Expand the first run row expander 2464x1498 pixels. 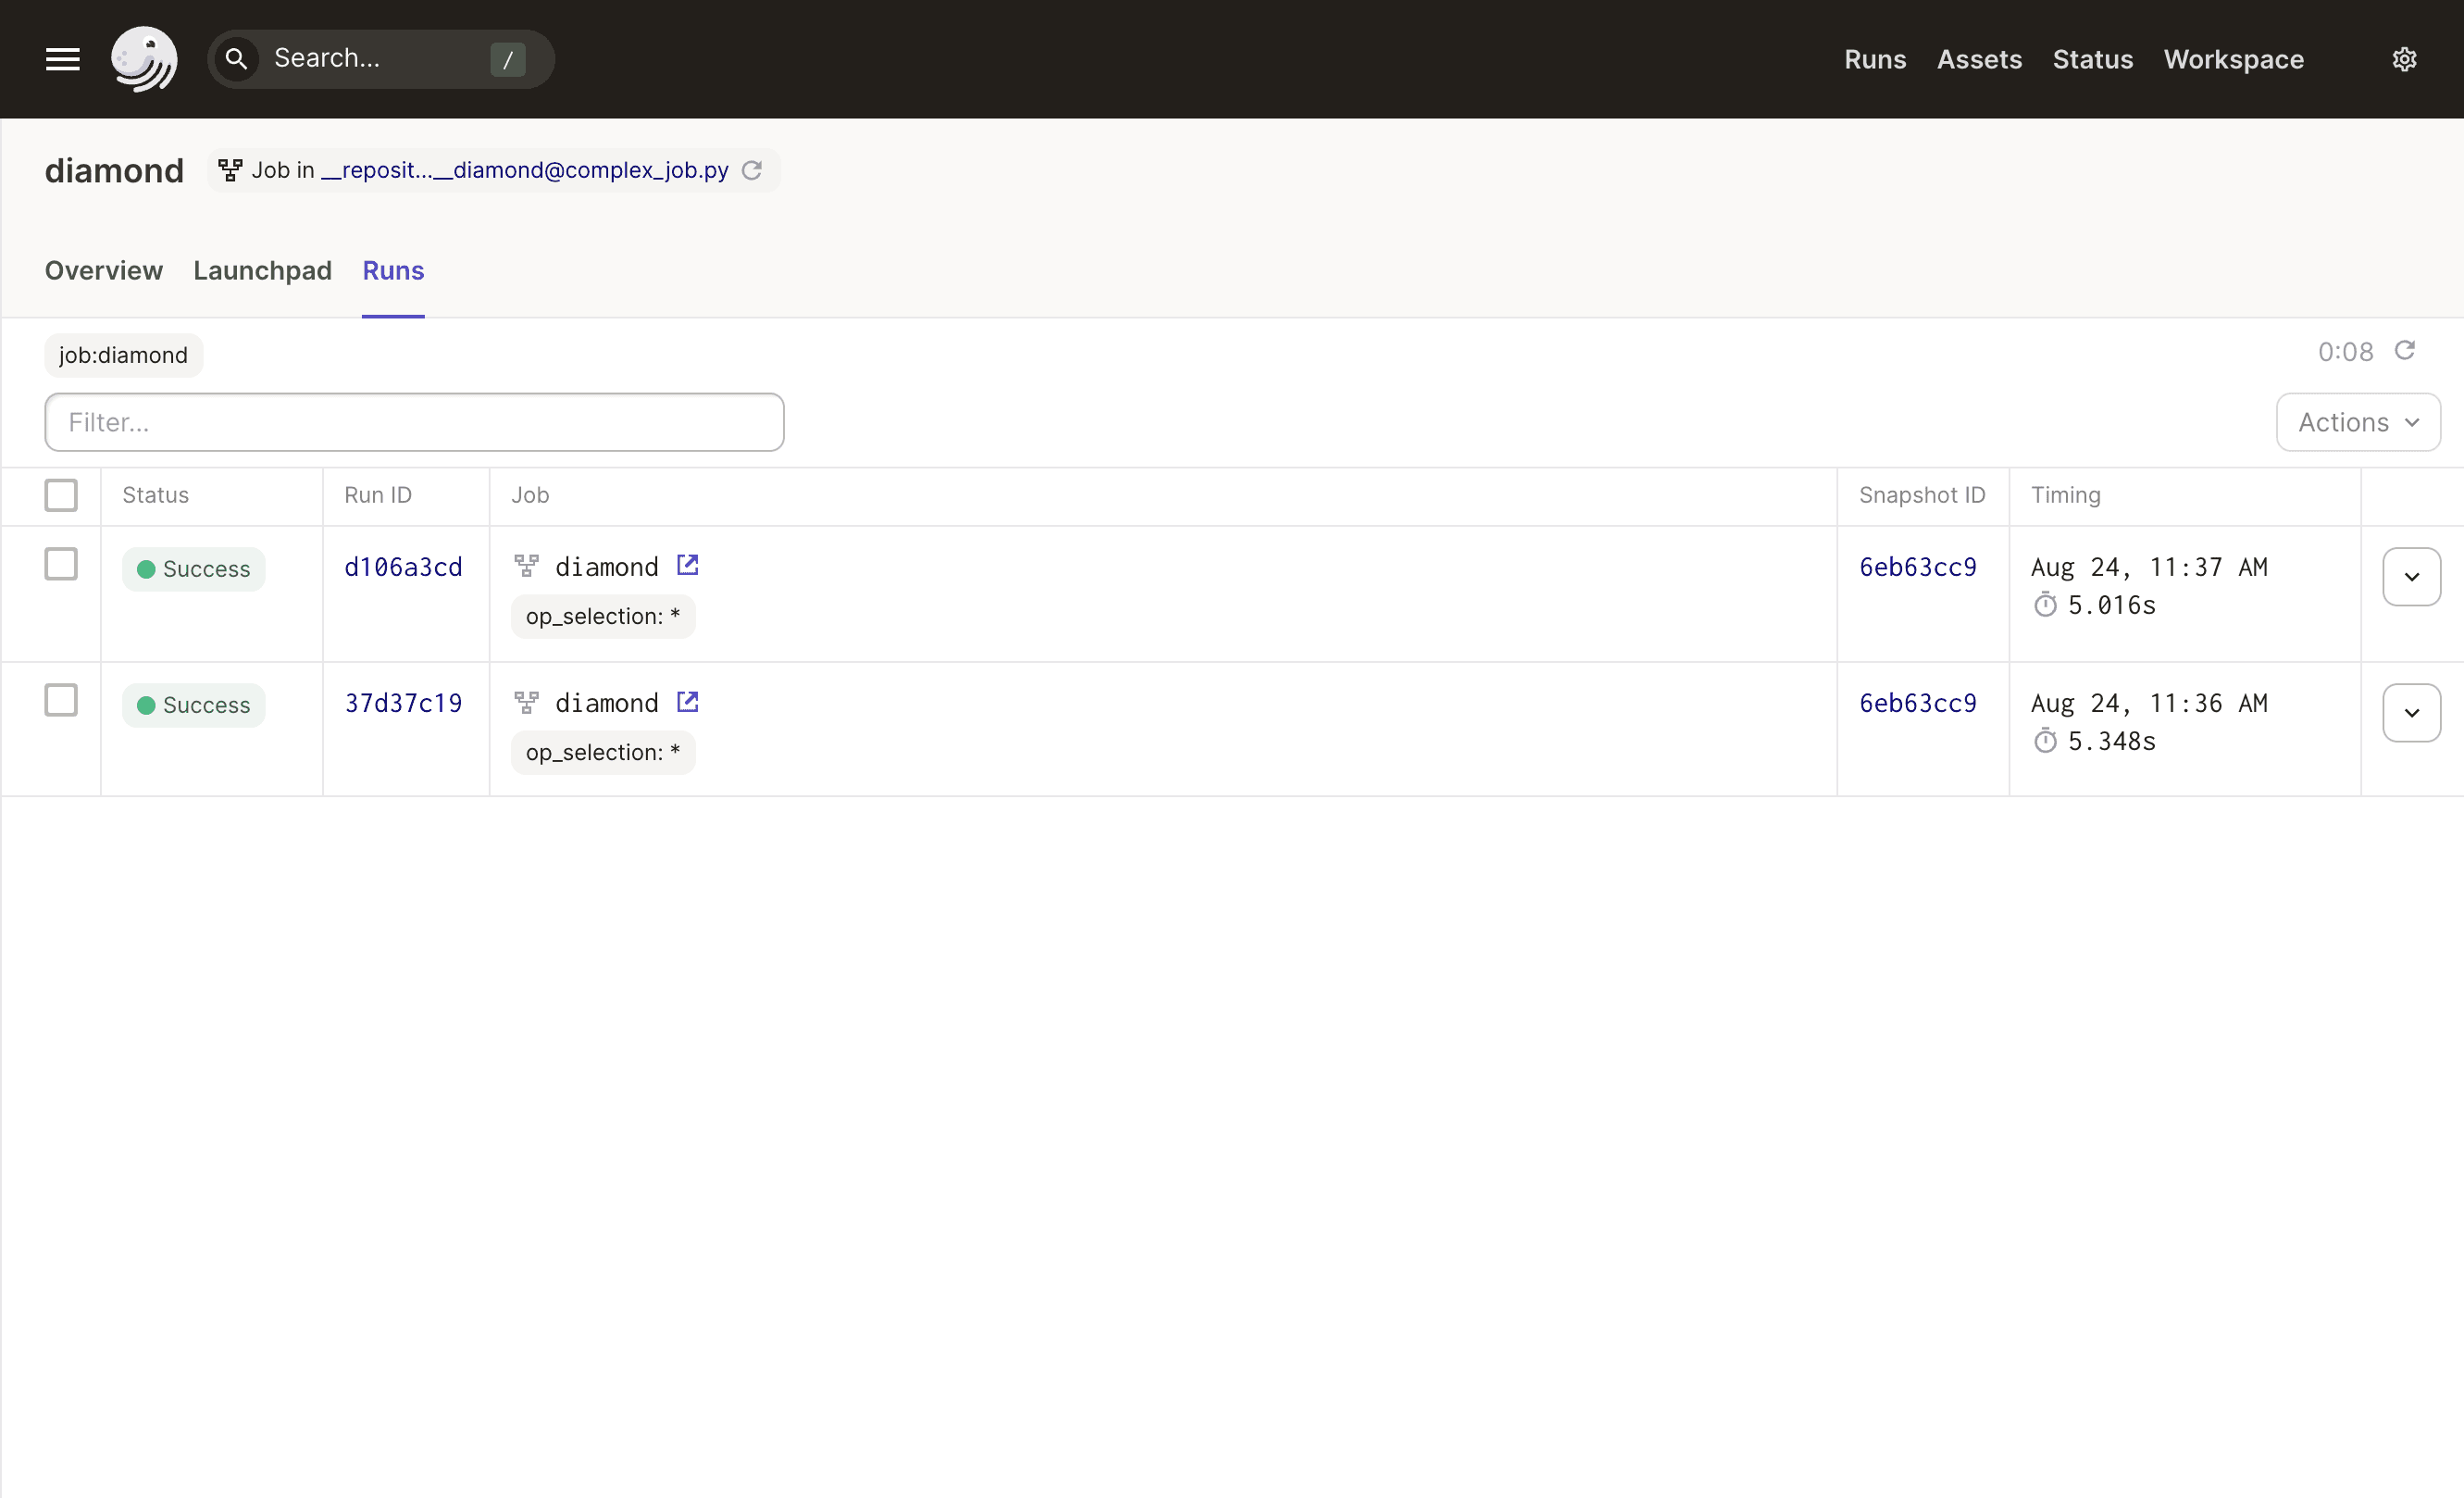(x=2411, y=578)
